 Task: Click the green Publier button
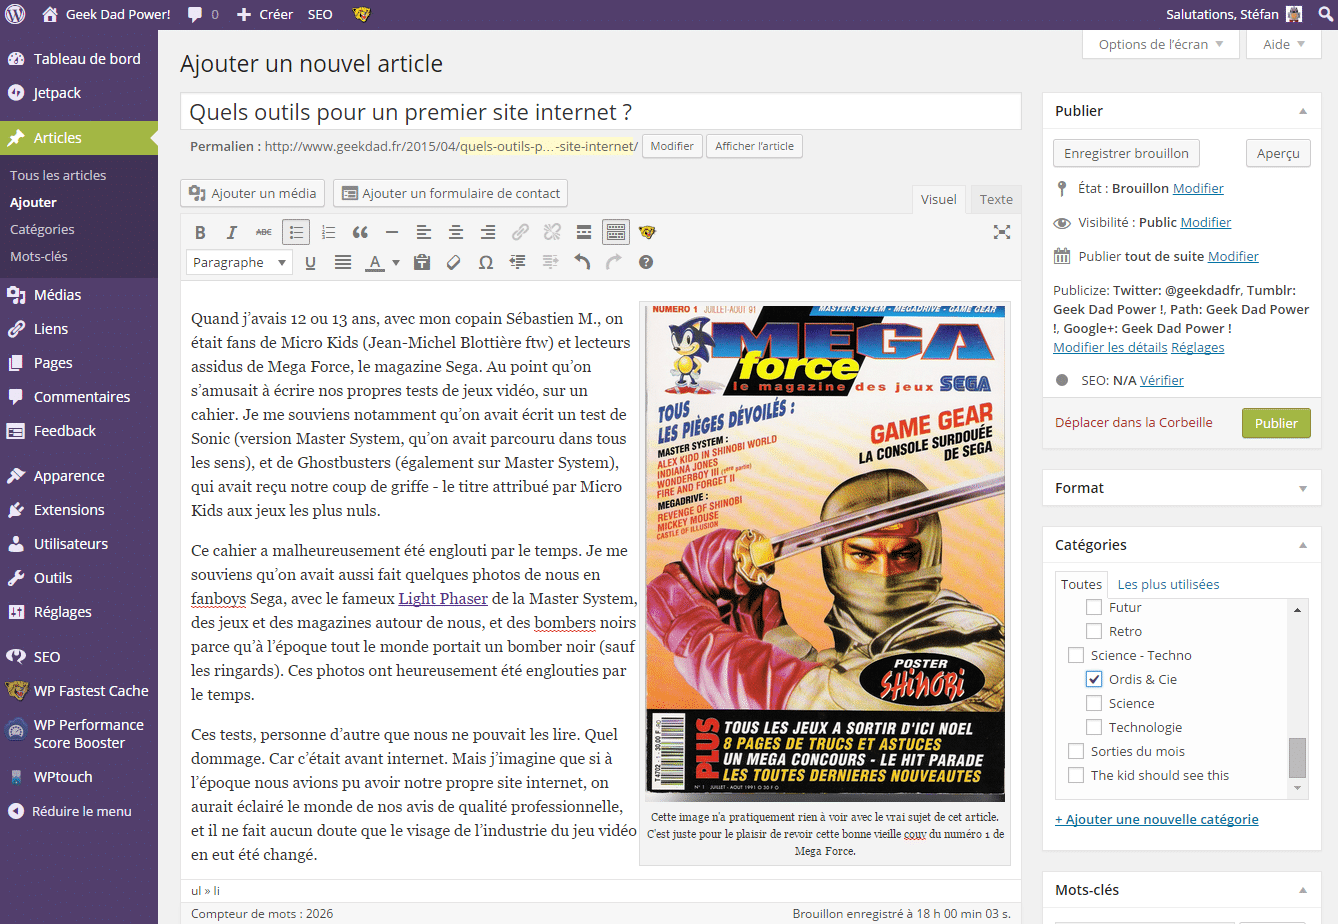(x=1275, y=423)
